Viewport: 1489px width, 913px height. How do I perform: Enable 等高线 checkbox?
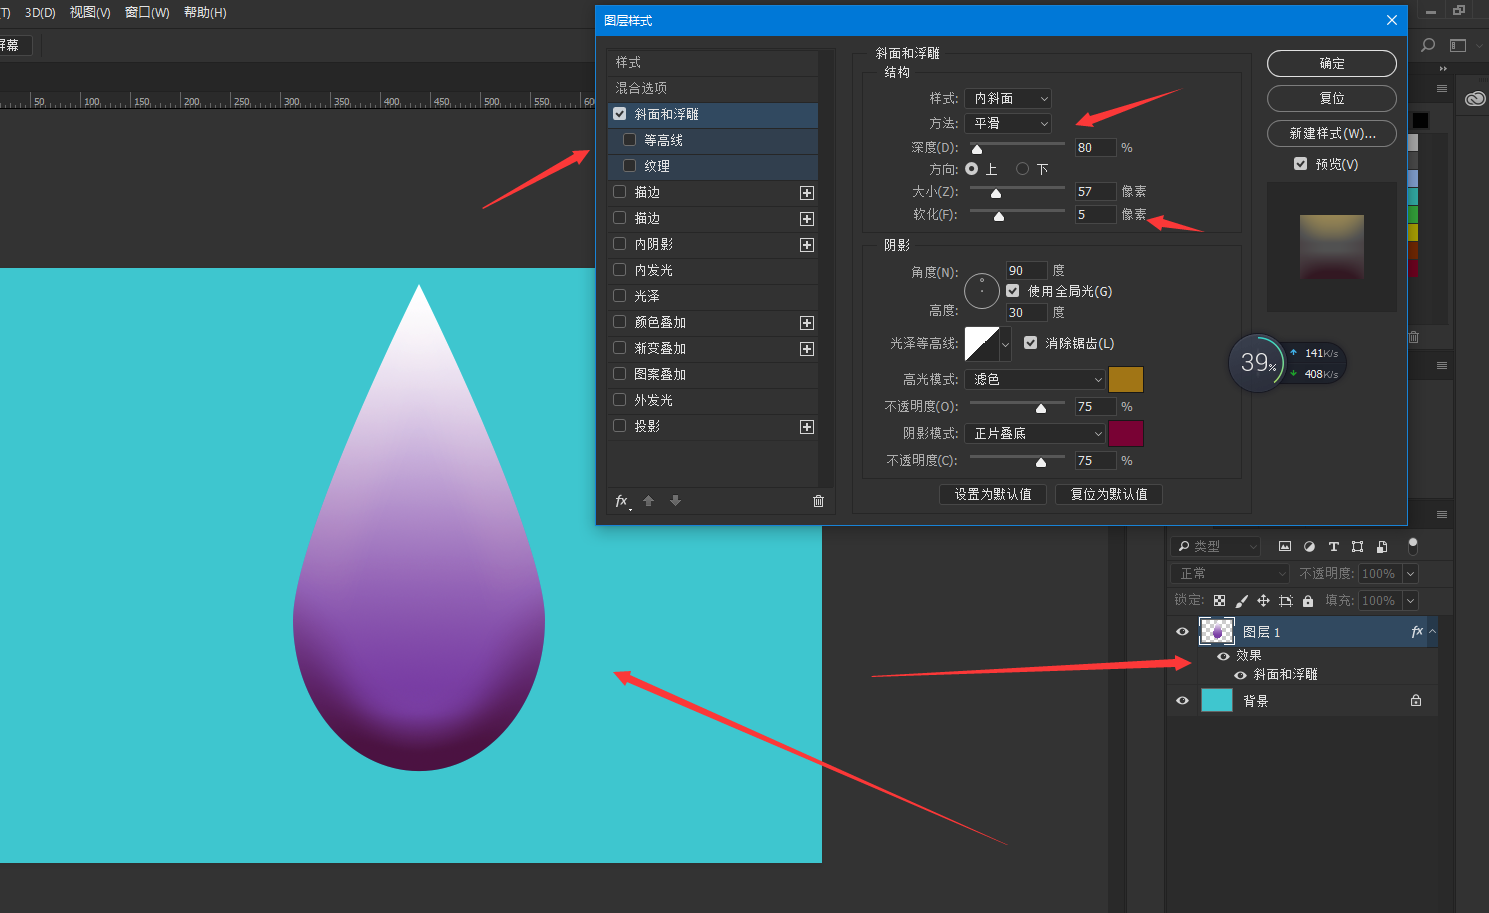tap(630, 140)
